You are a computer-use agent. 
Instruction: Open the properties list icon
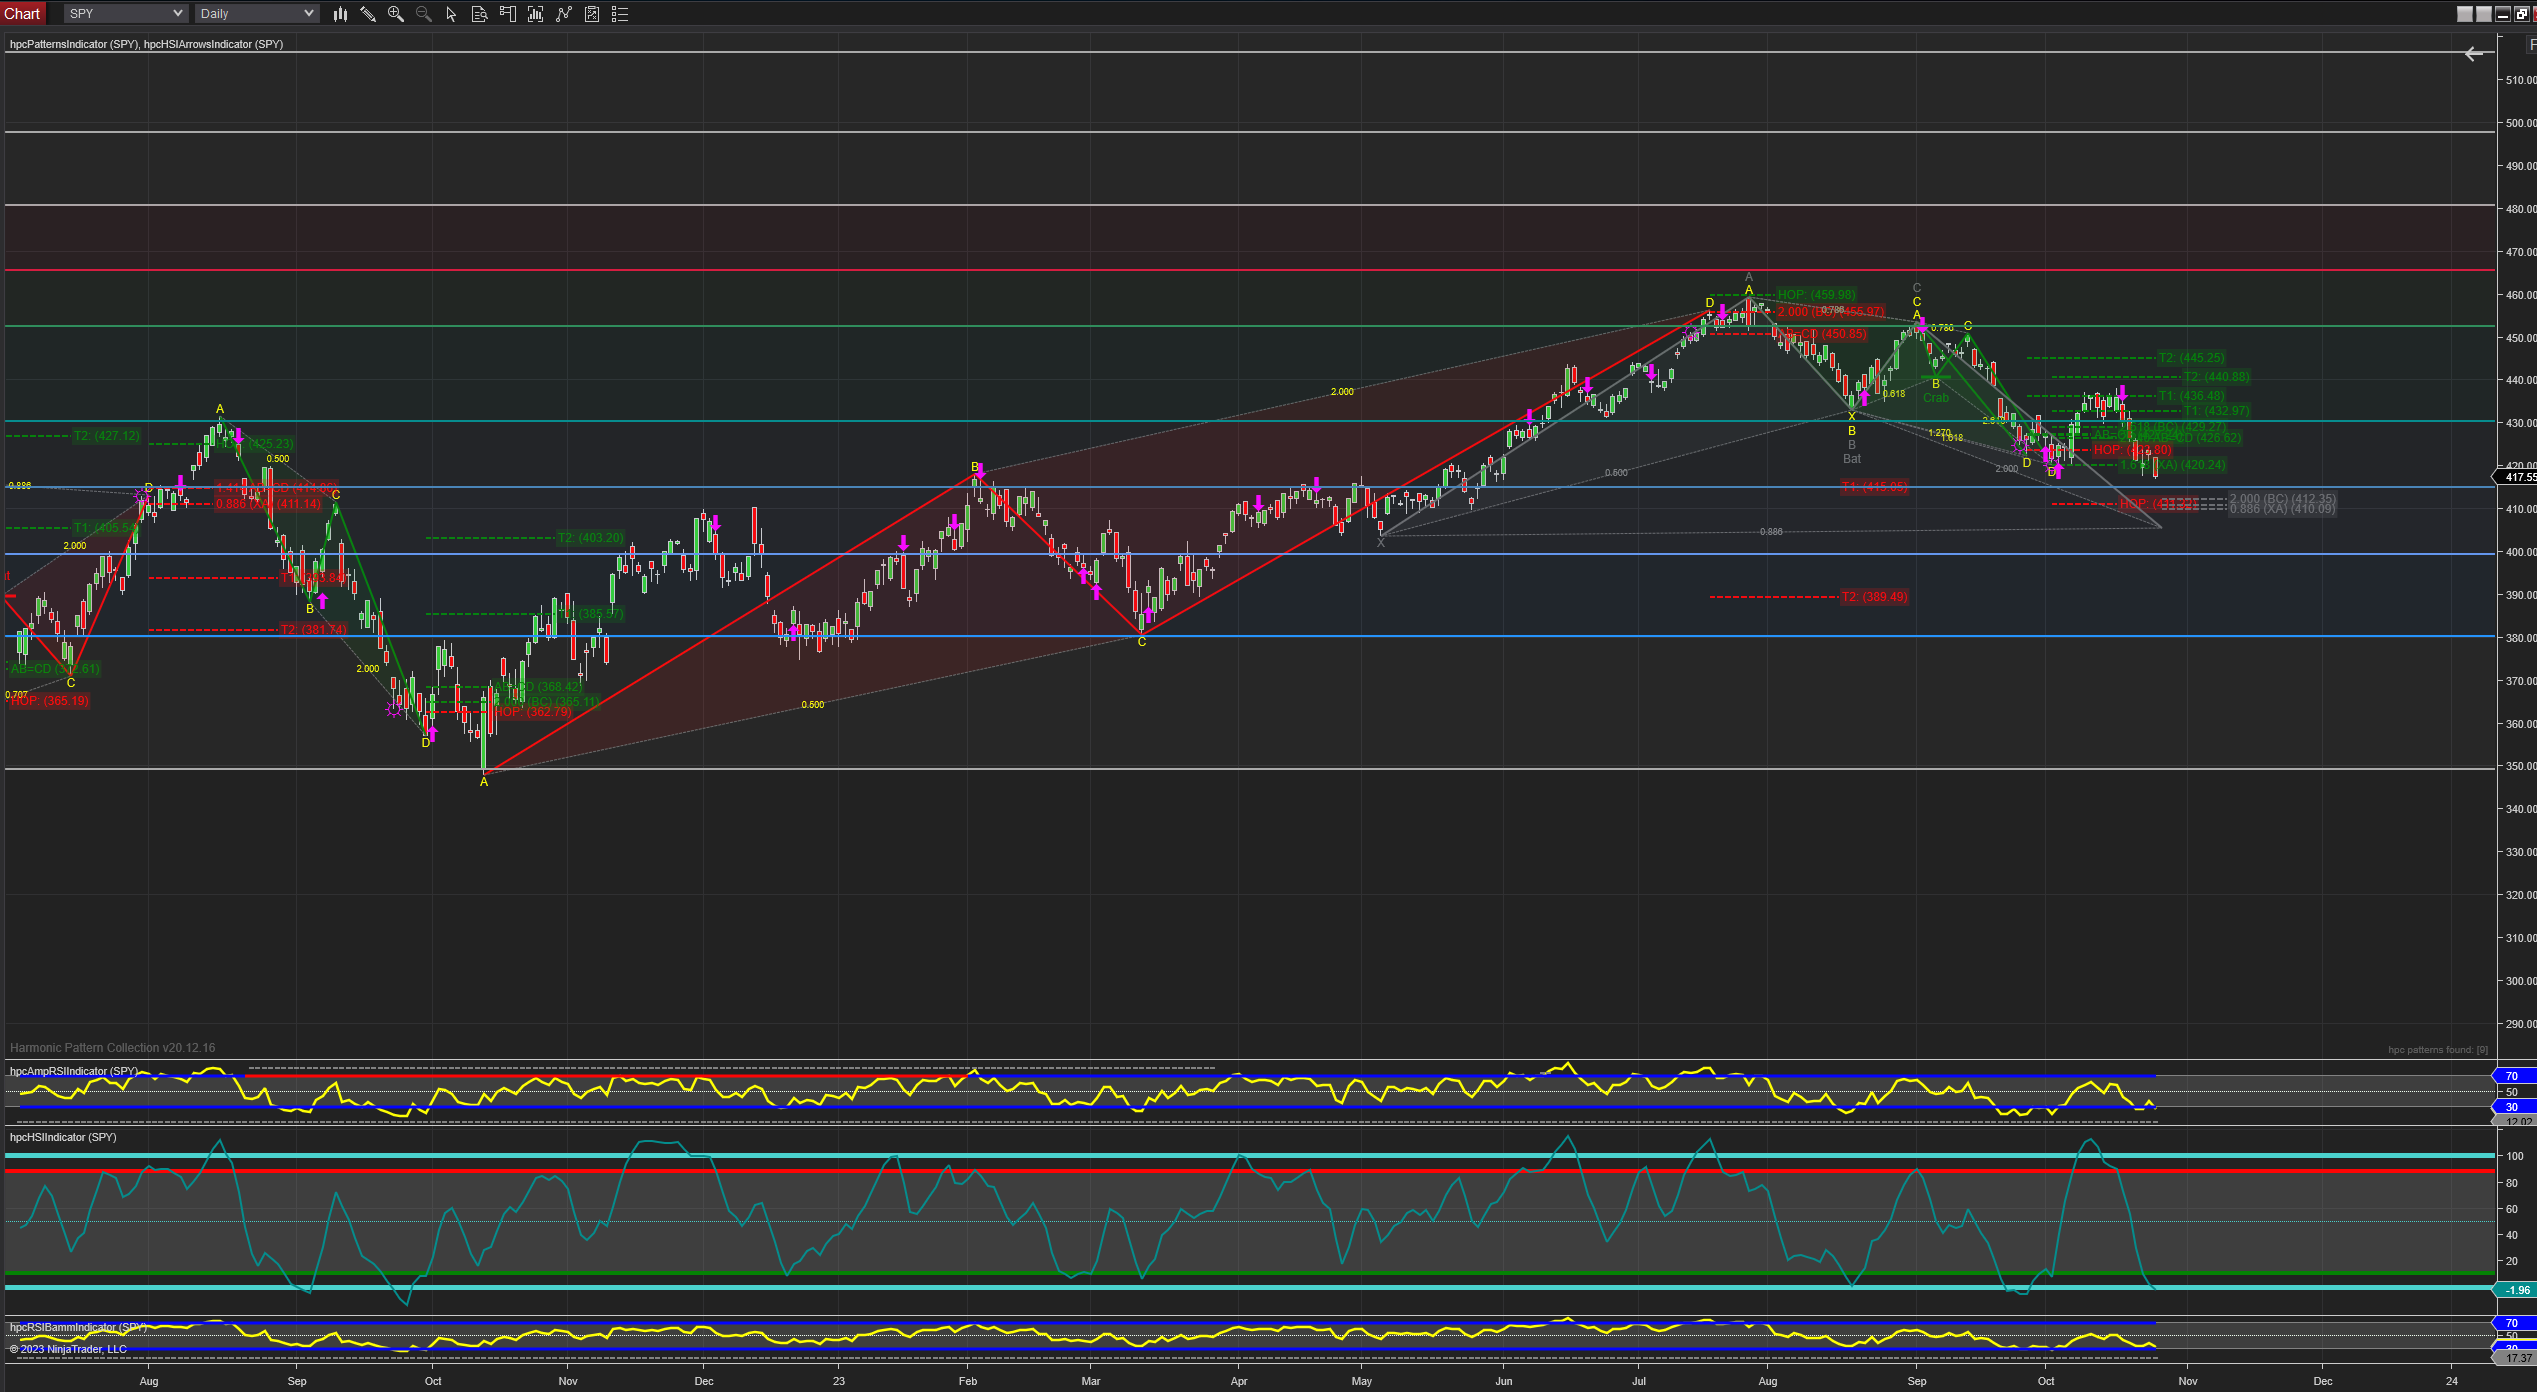tap(620, 14)
